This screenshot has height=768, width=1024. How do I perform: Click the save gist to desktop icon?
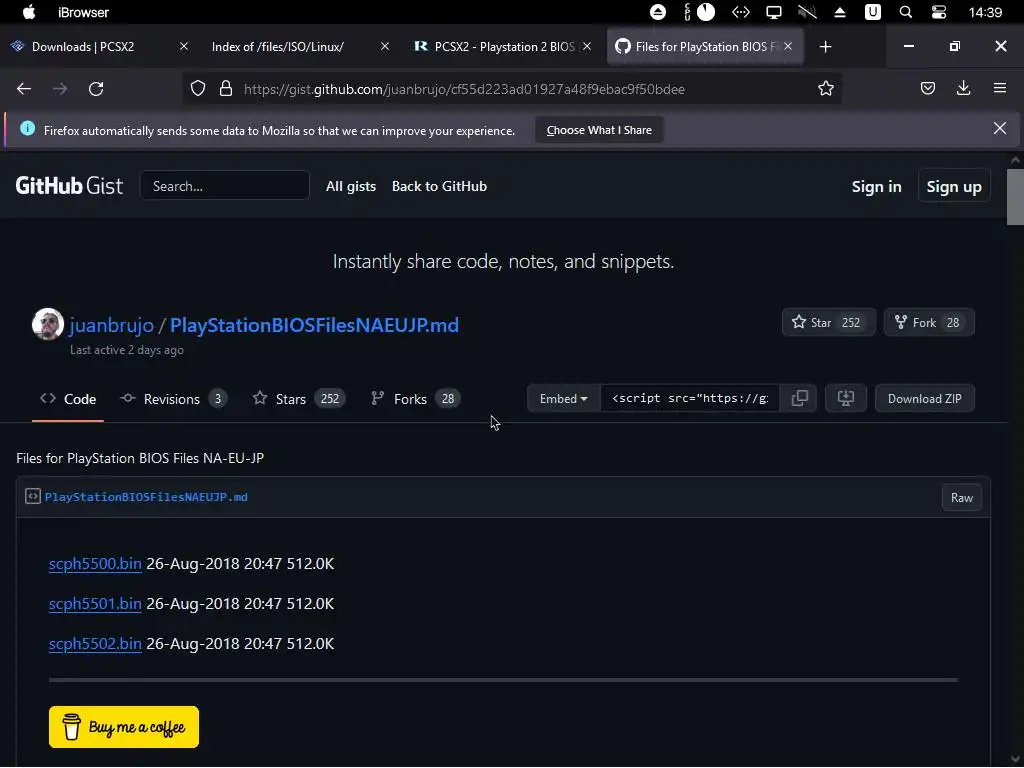pos(846,398)
